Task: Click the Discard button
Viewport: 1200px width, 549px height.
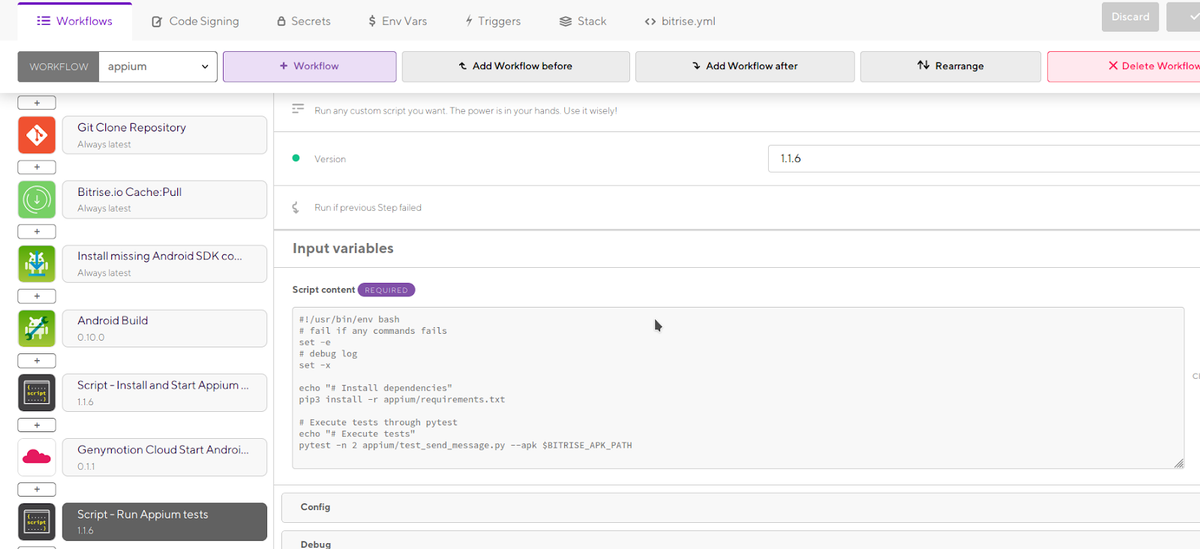Action: pyautogui.click(x=1130, y=17)
